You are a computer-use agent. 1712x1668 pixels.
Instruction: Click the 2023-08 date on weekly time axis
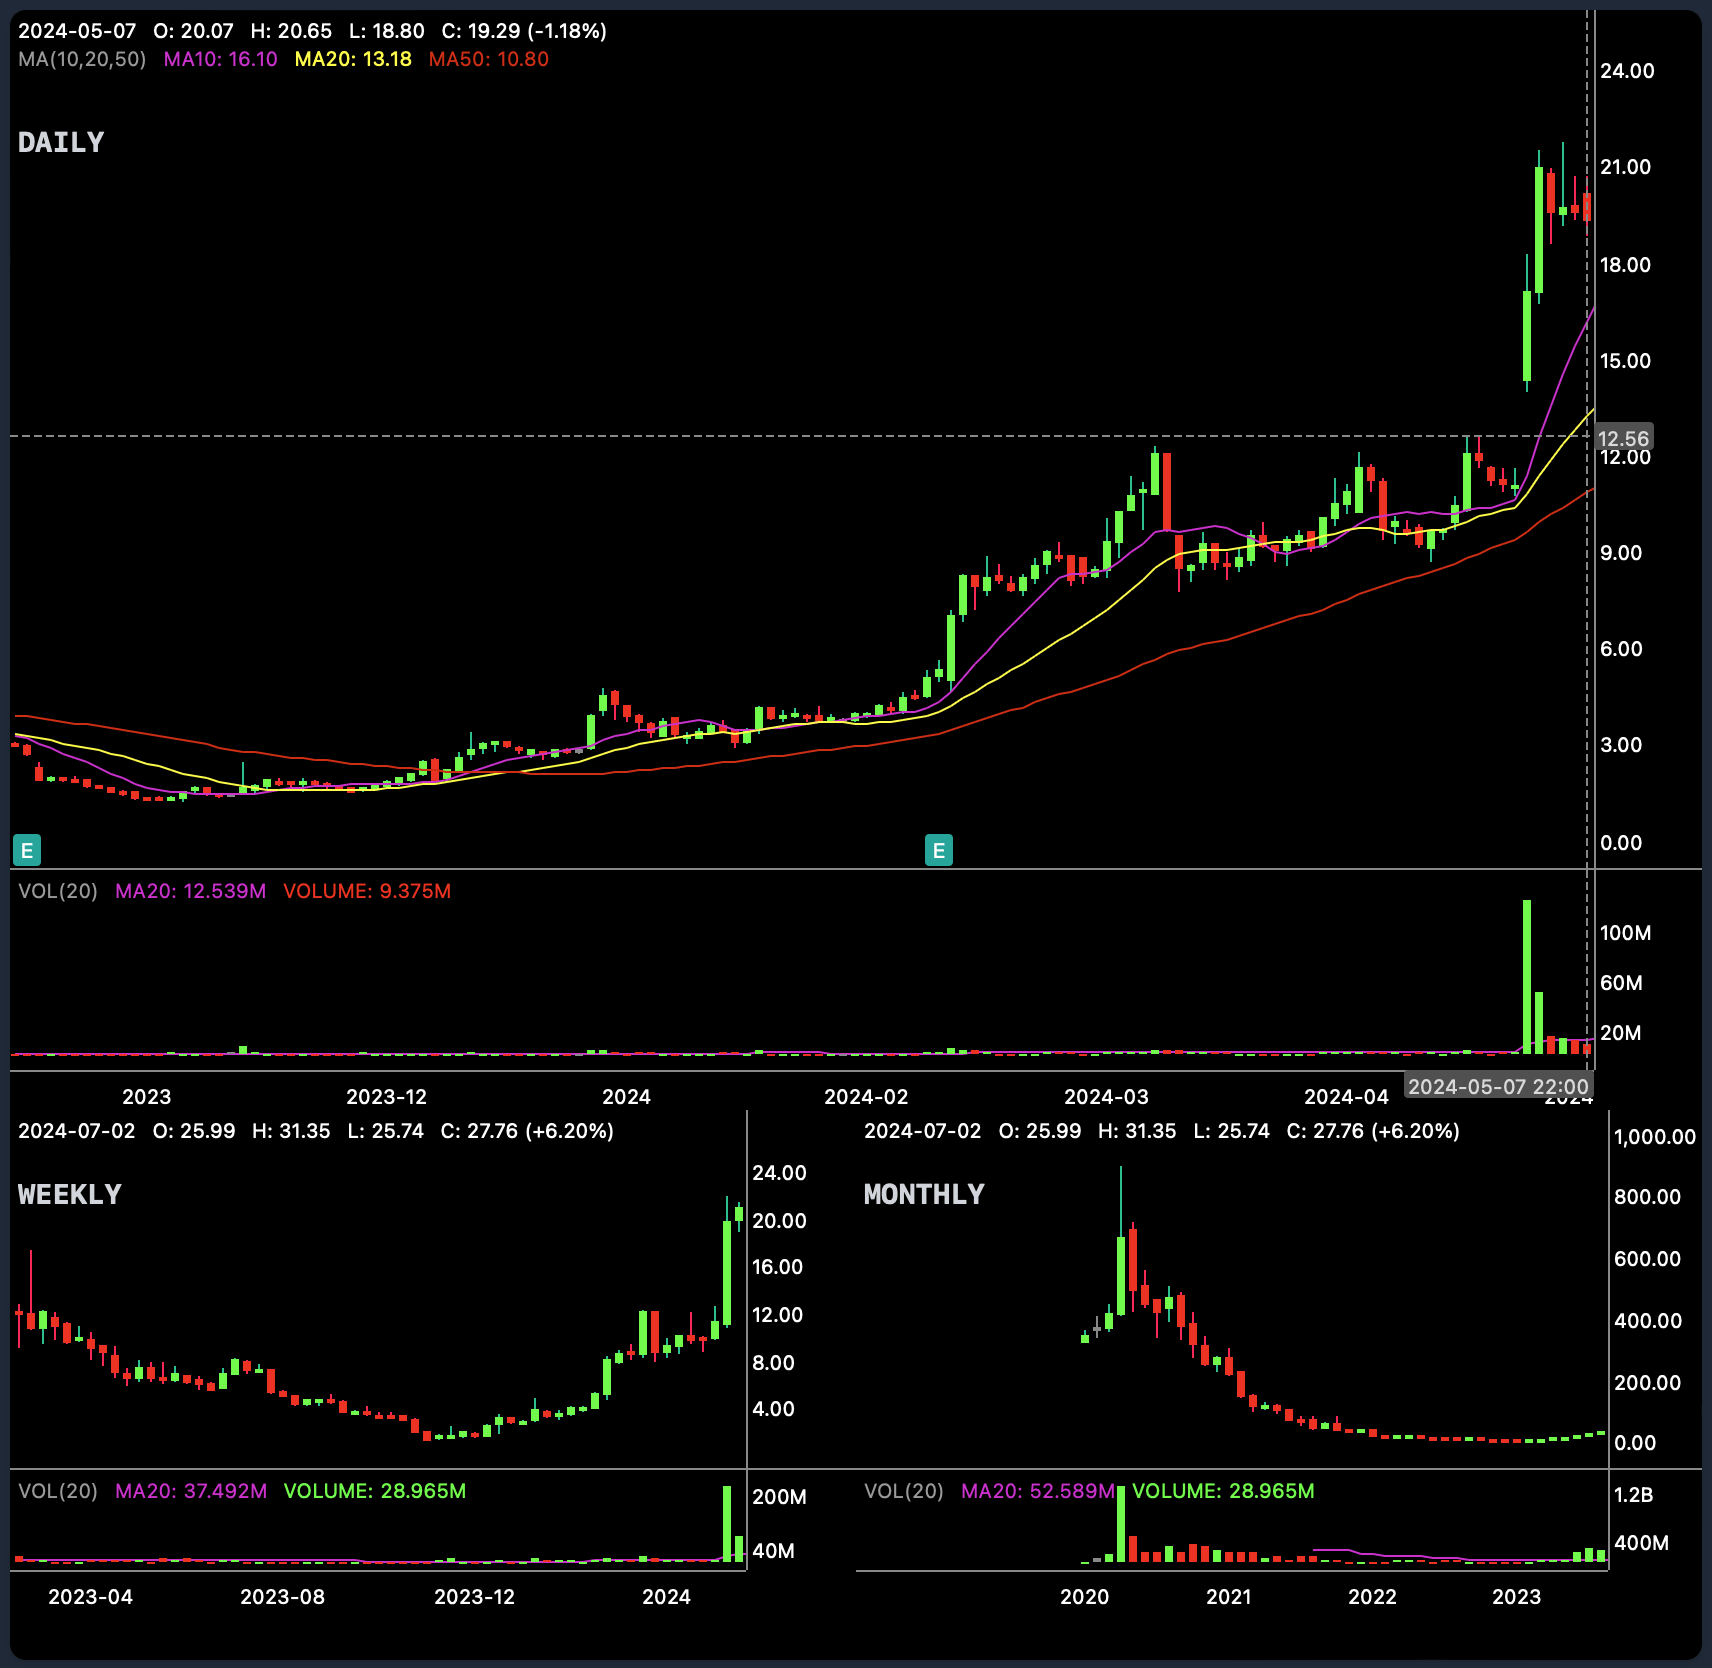click(x=282, y=1597)
